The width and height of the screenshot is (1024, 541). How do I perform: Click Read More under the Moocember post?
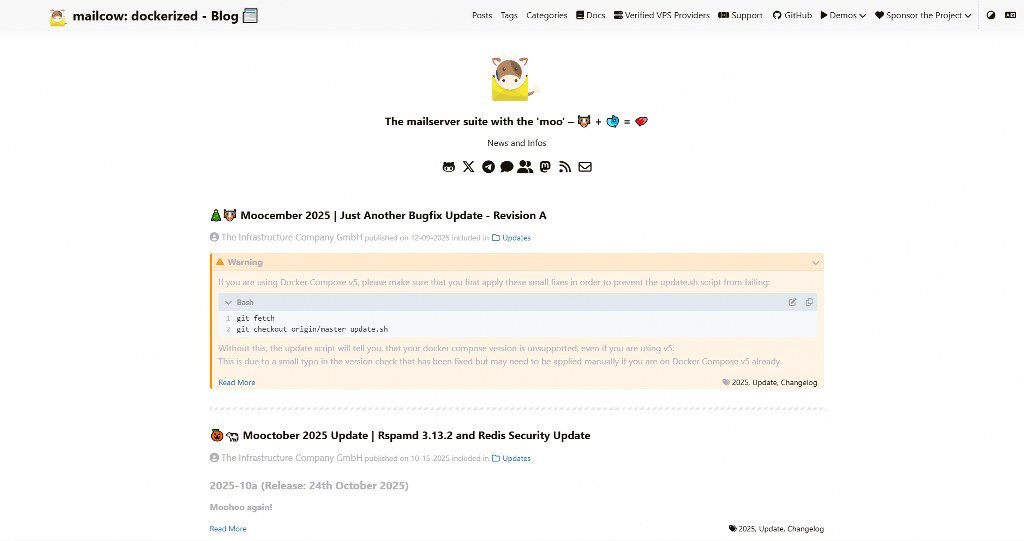236,383
